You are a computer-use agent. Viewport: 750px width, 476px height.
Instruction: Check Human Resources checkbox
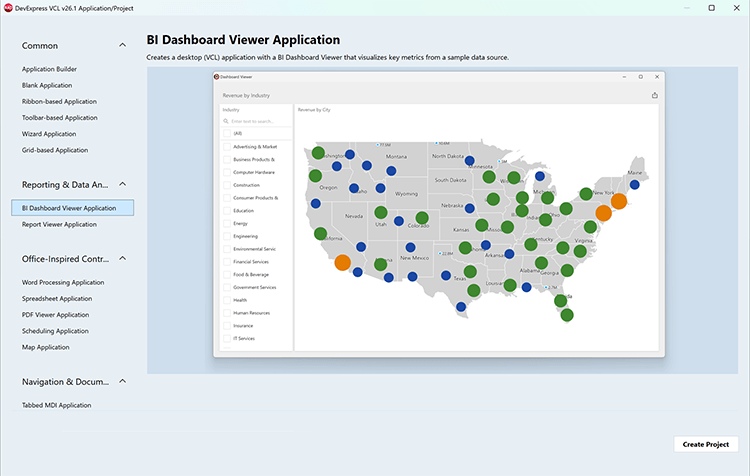click(227, 313)
